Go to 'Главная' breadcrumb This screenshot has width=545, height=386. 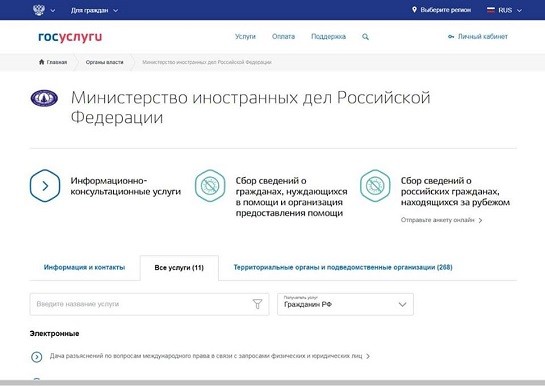[x=57, y=62]
